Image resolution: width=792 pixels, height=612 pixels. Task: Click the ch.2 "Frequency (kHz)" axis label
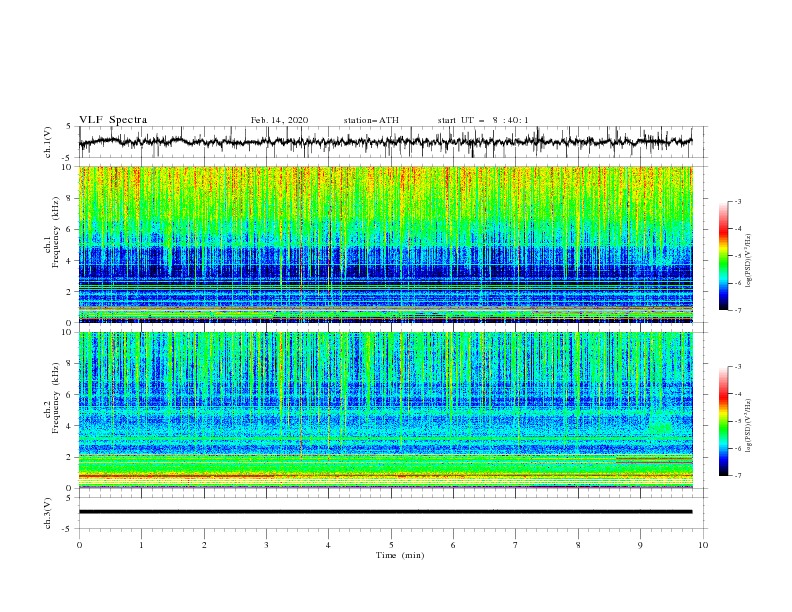(x=56, y=398)
